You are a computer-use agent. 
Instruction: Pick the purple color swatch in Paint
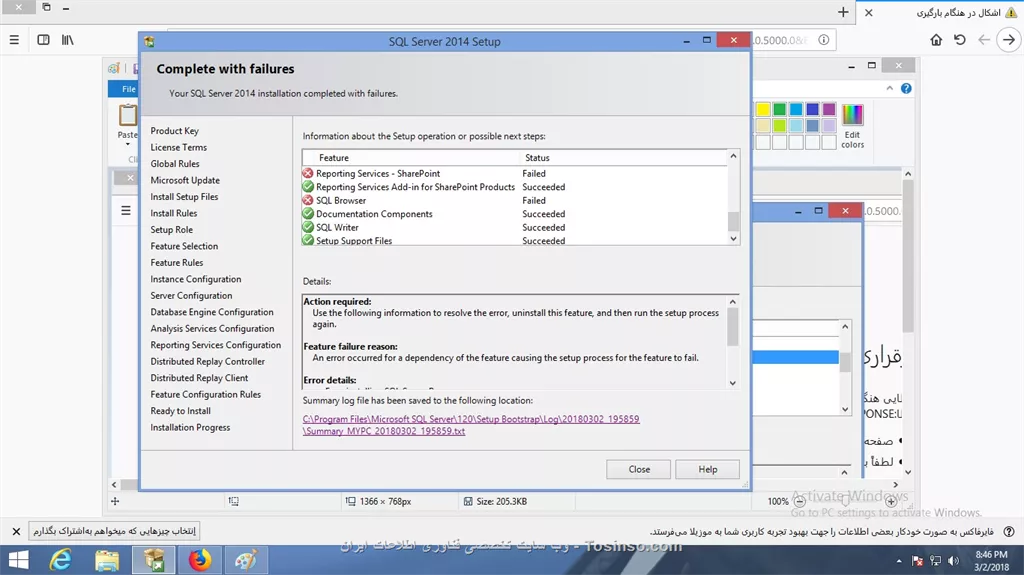[829, 109]
